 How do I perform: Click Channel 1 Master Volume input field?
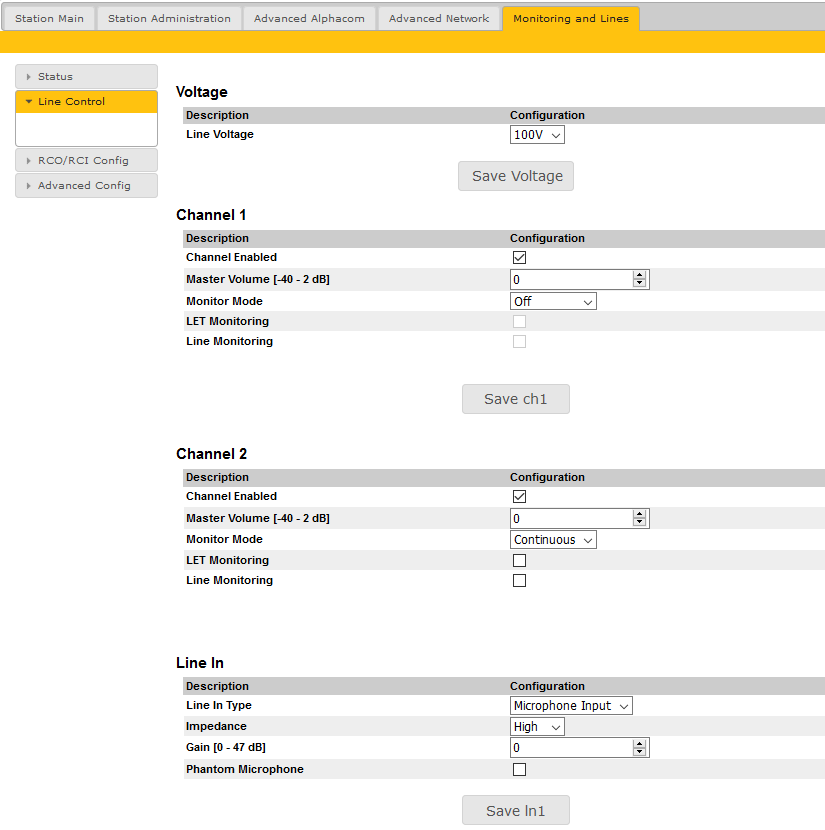571,280
